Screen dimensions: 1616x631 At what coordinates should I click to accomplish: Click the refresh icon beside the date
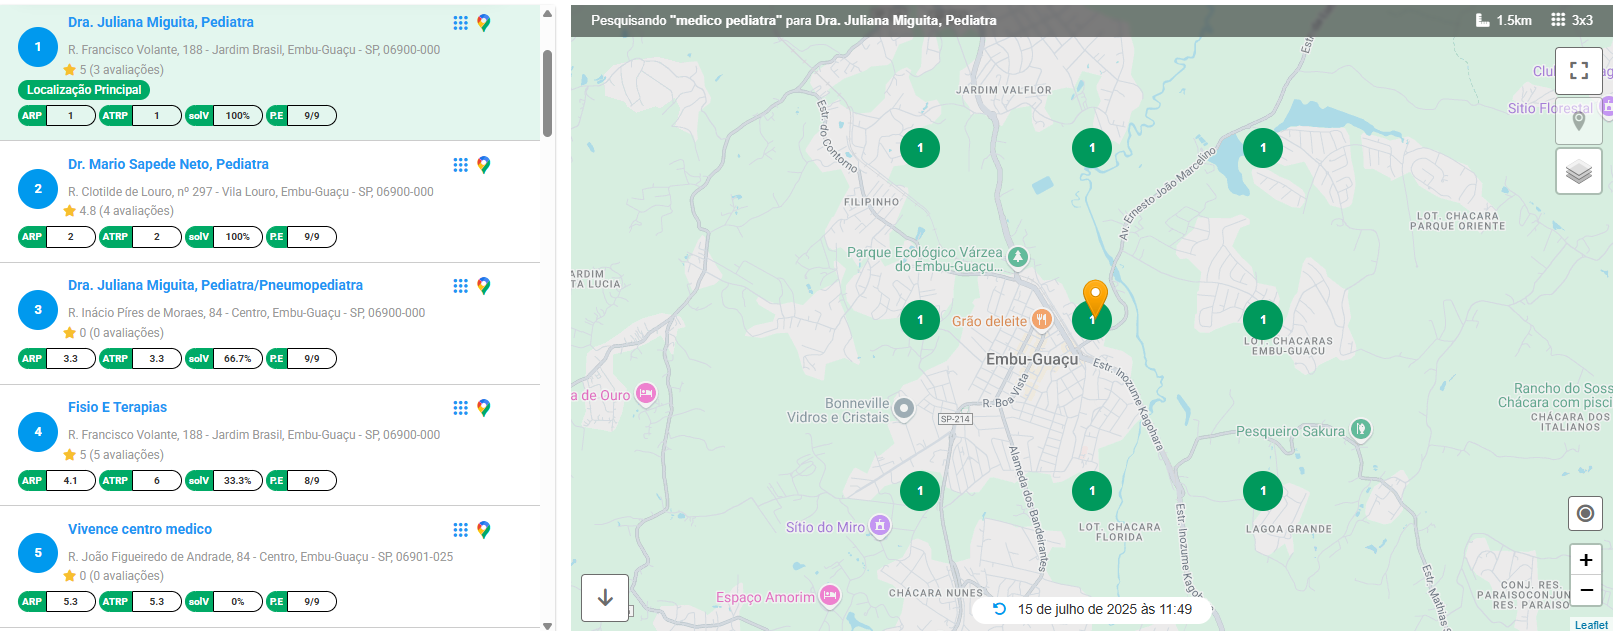click(999, 609)
